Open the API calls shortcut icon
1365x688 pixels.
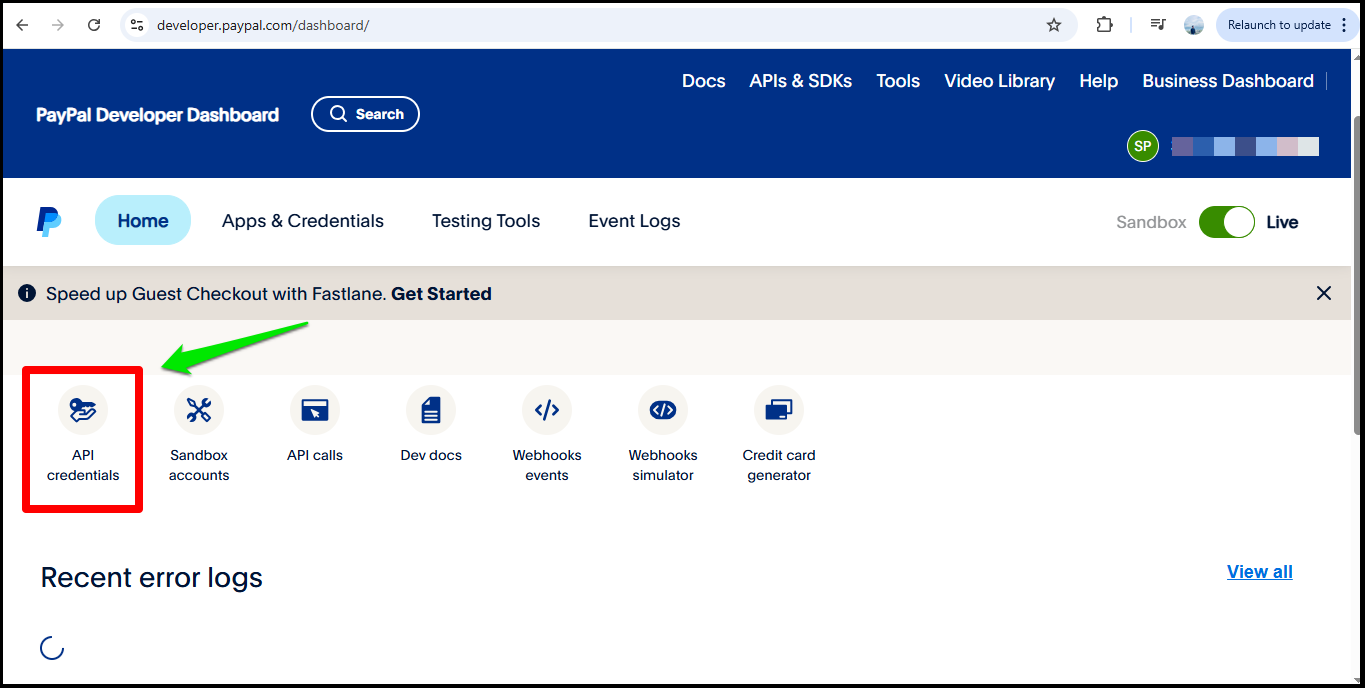click(315, 410)
